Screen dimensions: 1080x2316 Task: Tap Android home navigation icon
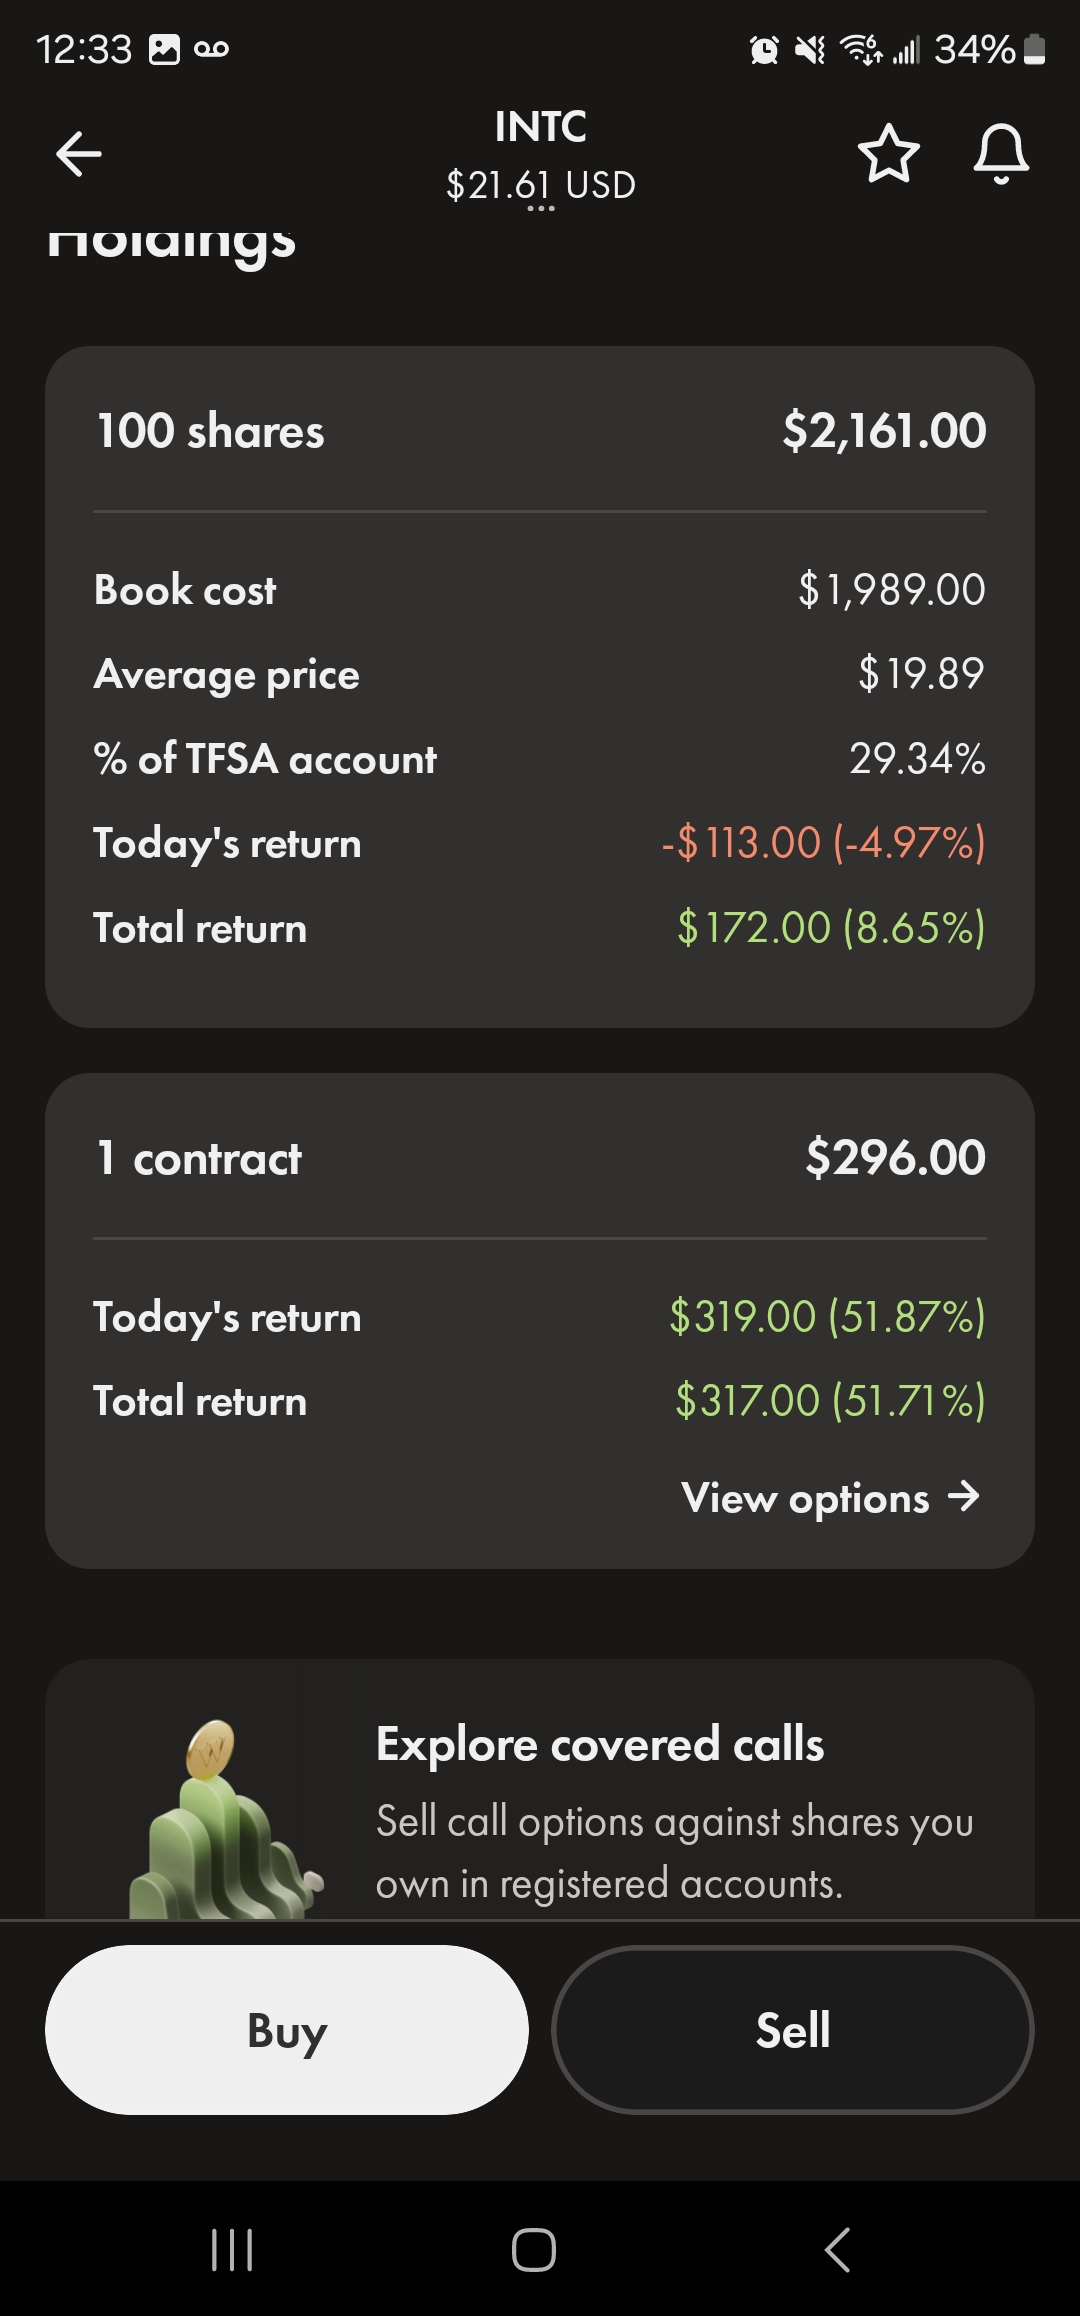coord(534,2250)
